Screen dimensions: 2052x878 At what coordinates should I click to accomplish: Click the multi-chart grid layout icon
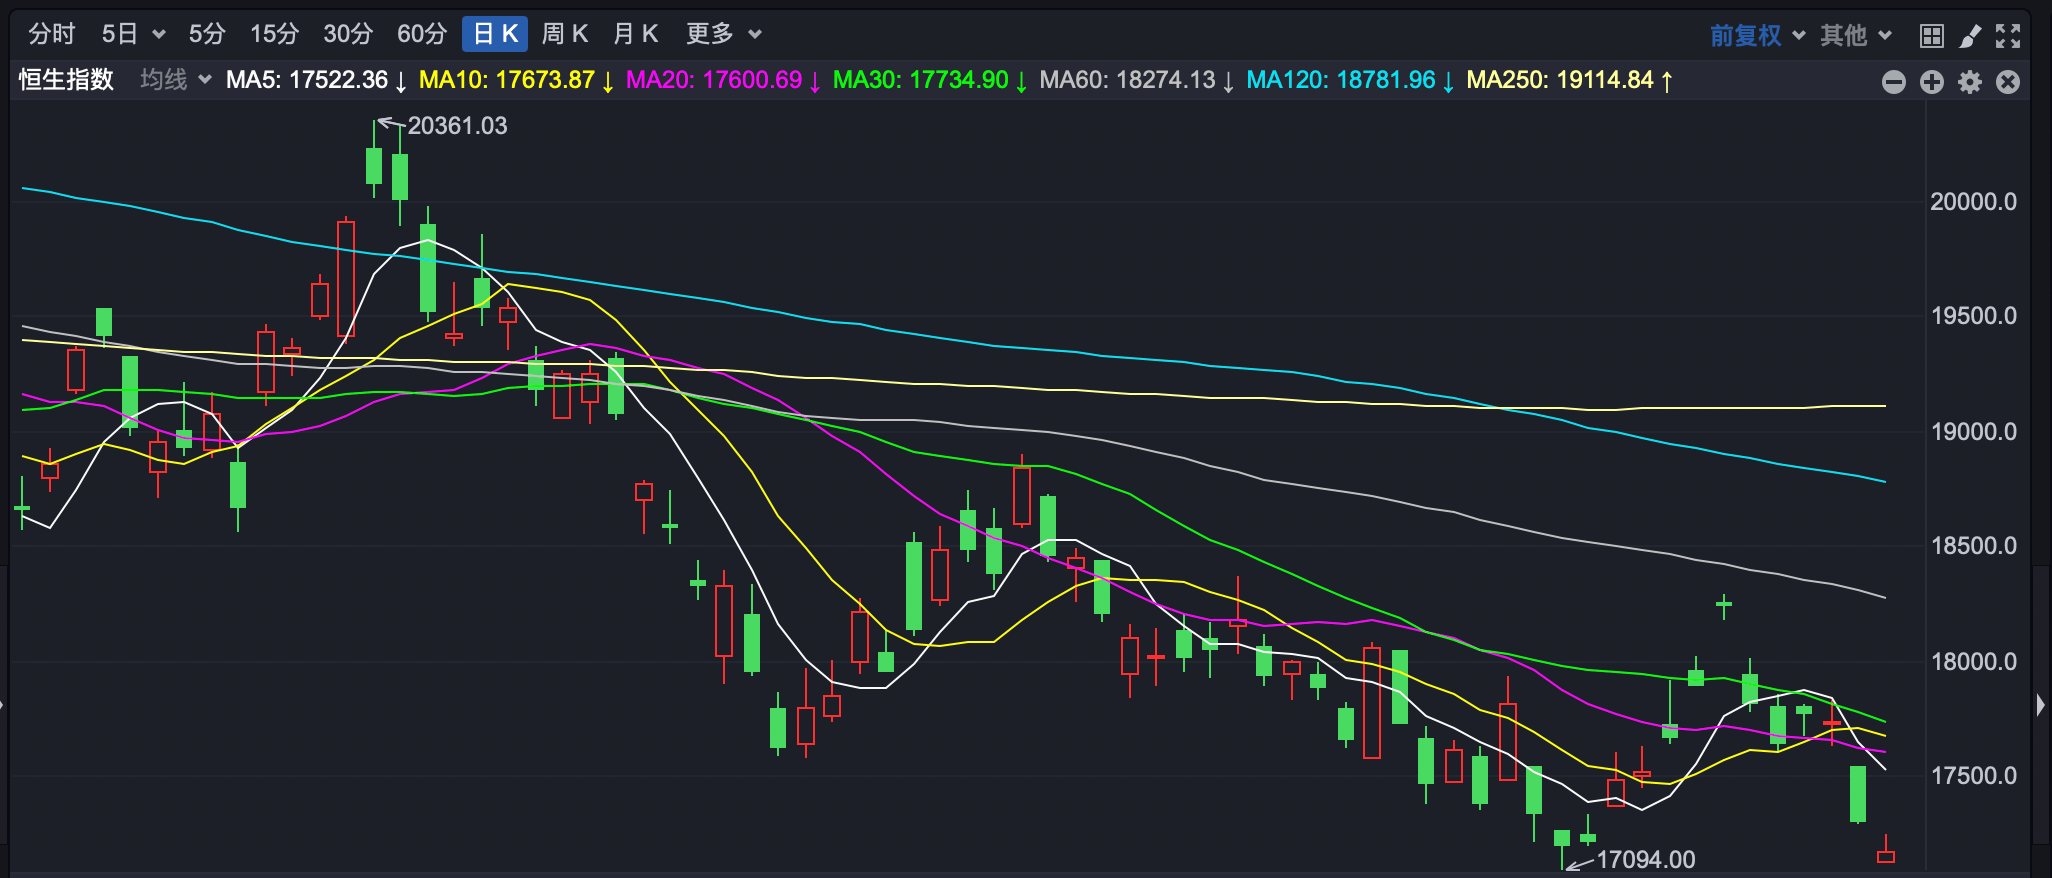click(x=1932, y=36)
